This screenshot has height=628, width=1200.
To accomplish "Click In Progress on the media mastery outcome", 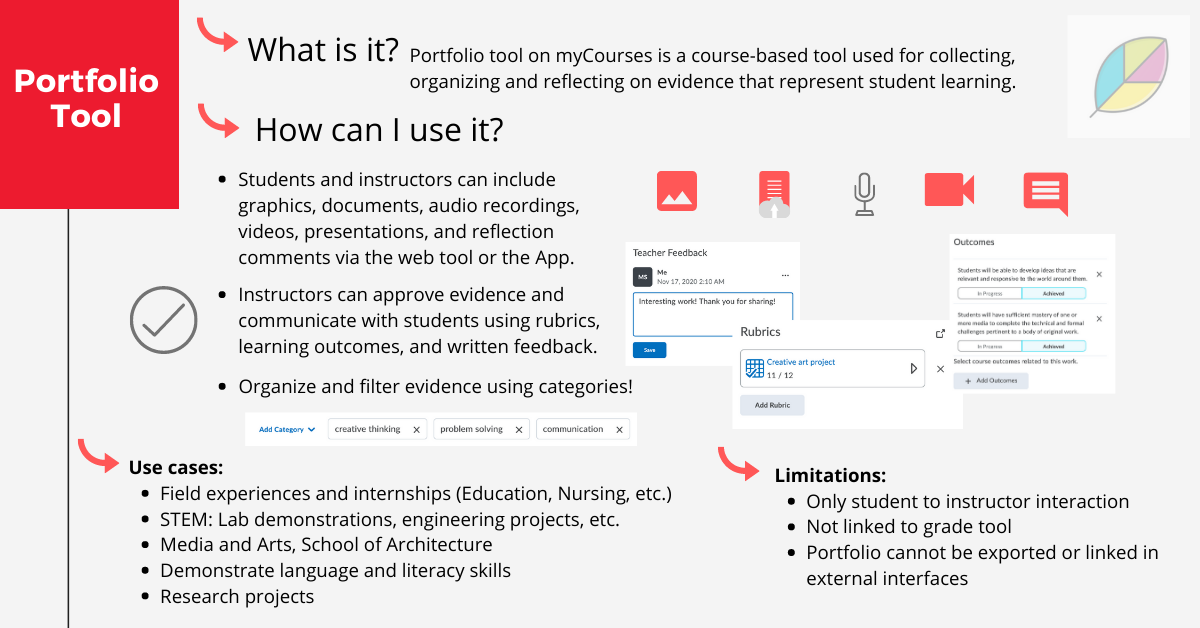I will [990, 347].
